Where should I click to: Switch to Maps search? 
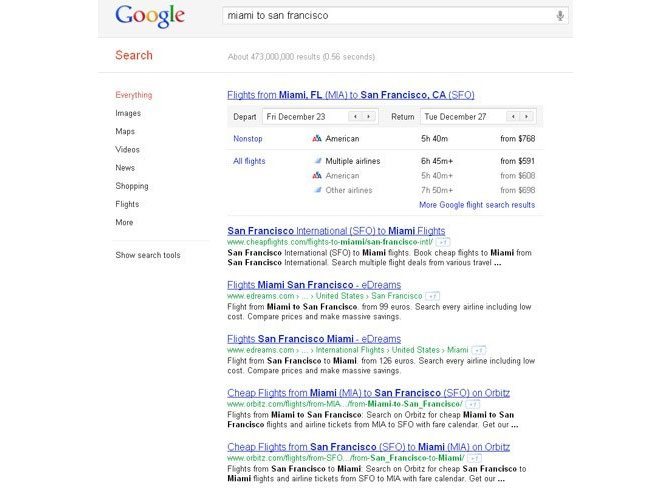point(125,132)
